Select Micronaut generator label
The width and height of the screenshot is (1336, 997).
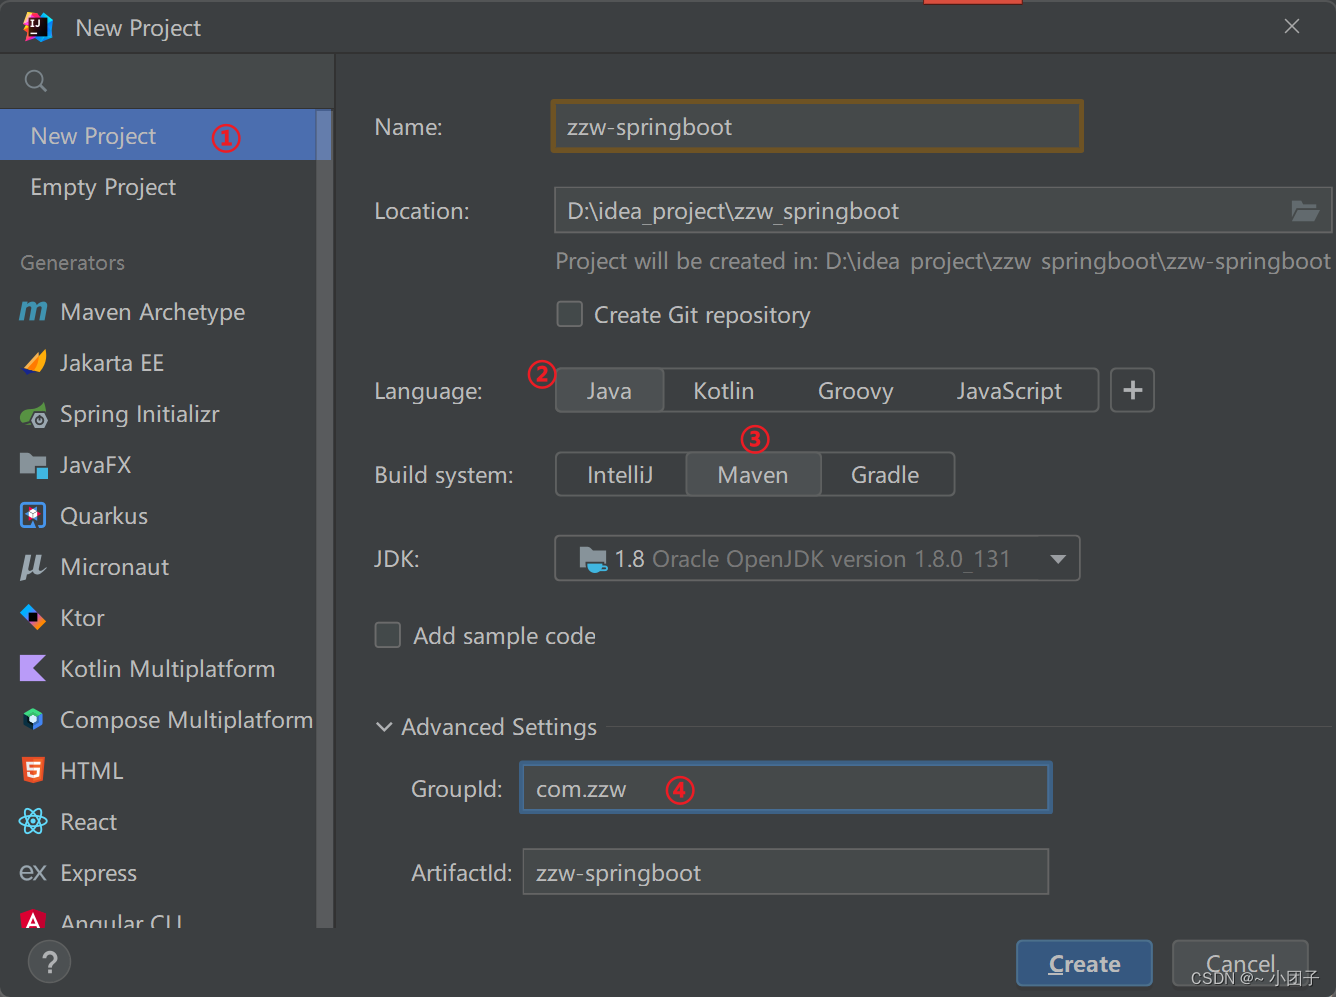pyautogui.click(x=115, y=567)
